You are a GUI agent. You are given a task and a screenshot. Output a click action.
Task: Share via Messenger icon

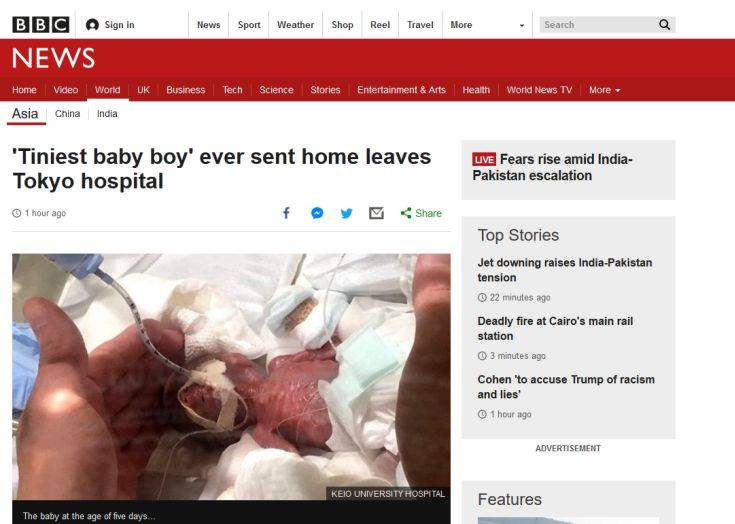tap(317, 213)
